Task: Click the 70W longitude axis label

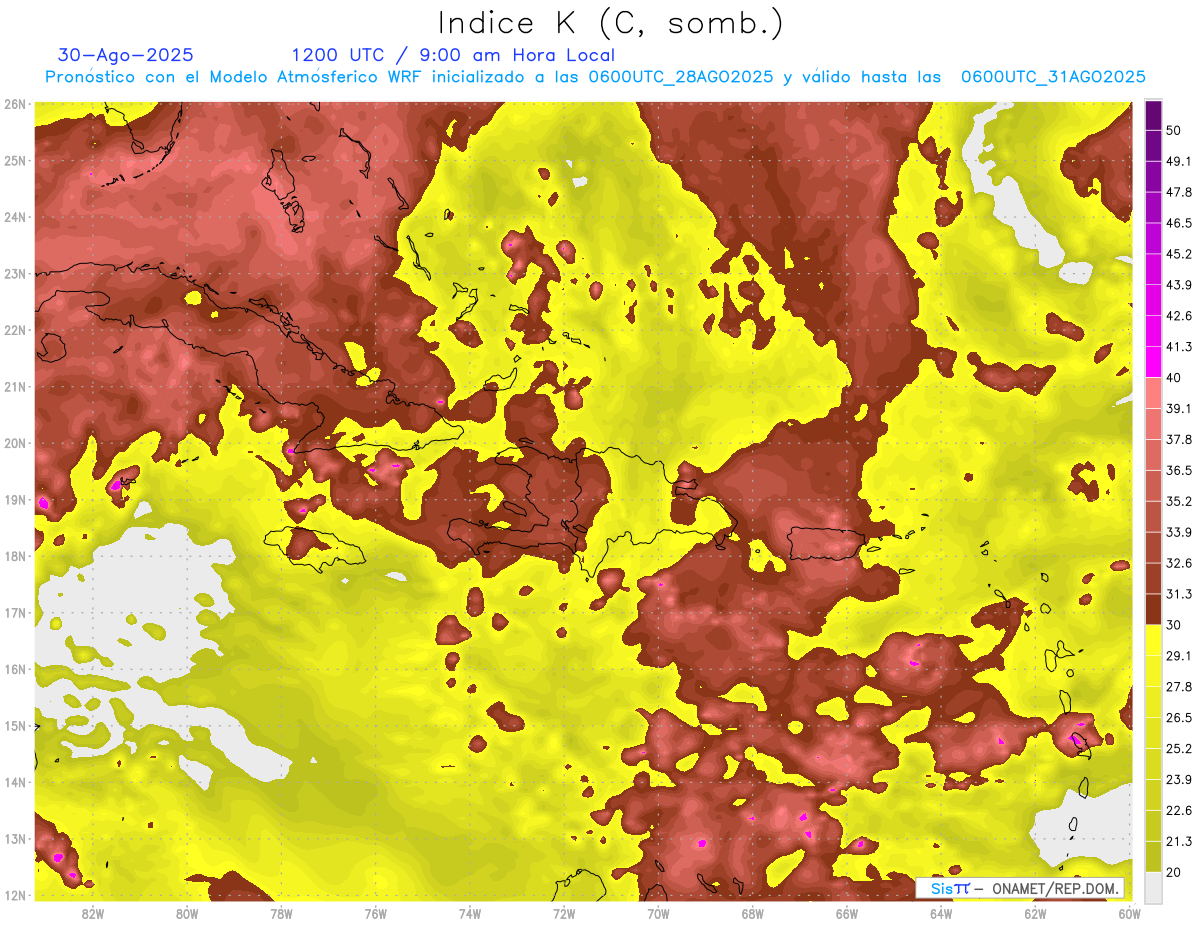Action: point(658,913)
